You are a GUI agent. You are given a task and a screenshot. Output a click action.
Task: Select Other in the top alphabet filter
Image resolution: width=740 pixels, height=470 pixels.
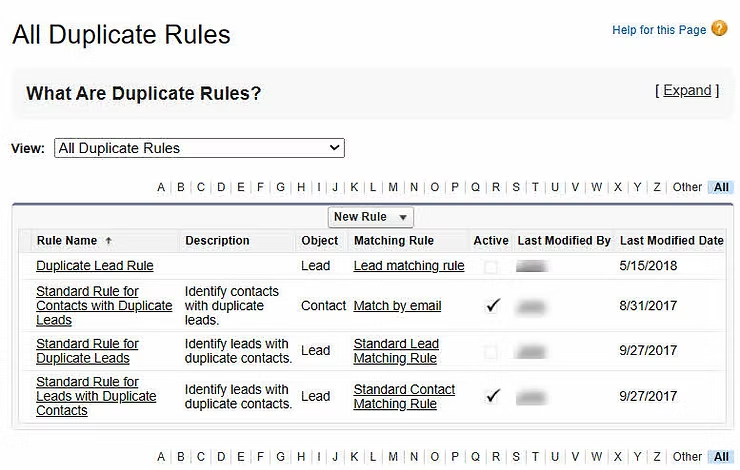click(x=687, y=187)
